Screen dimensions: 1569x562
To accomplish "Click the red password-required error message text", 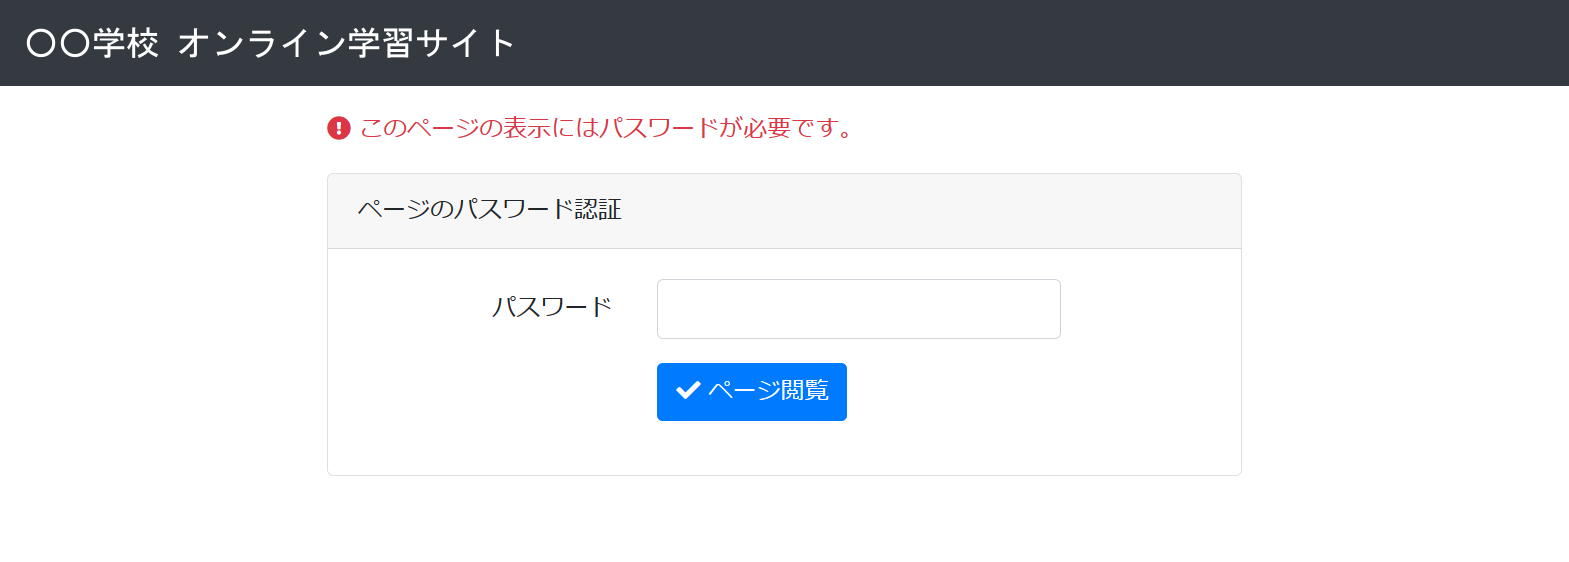I will pos(607,128).
